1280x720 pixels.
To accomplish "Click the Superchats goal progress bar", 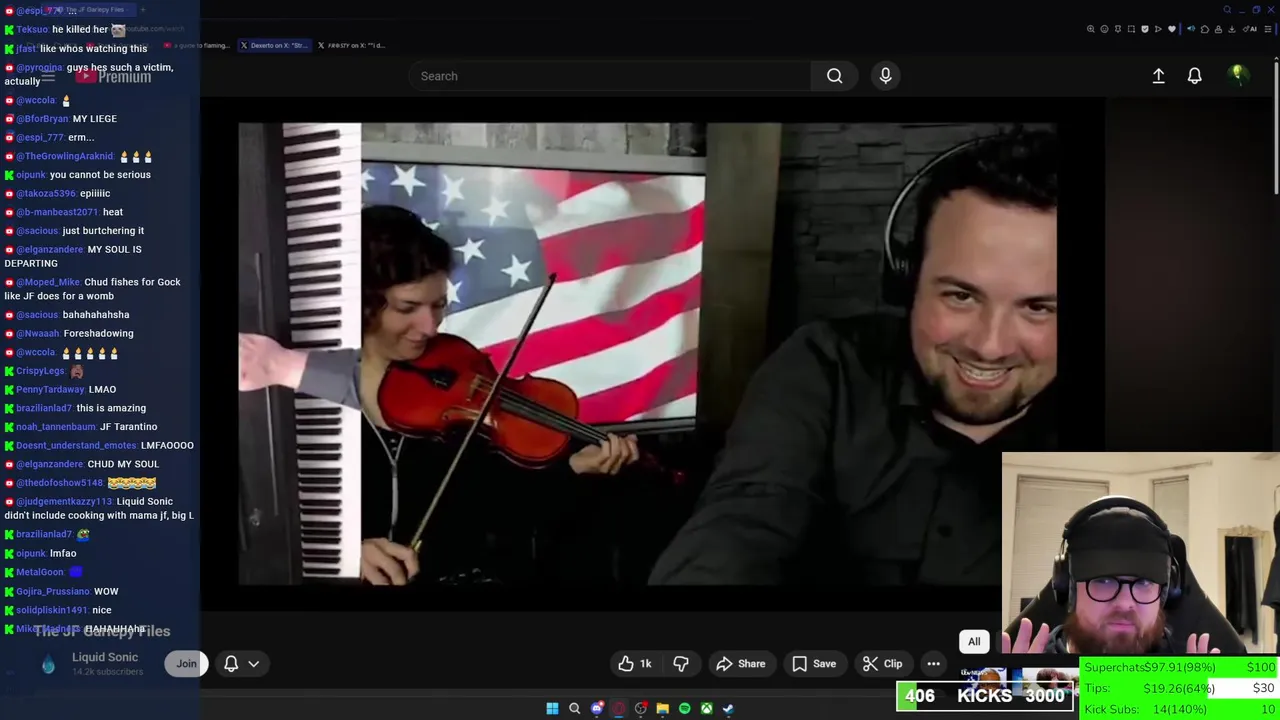I will (1179, 667).
